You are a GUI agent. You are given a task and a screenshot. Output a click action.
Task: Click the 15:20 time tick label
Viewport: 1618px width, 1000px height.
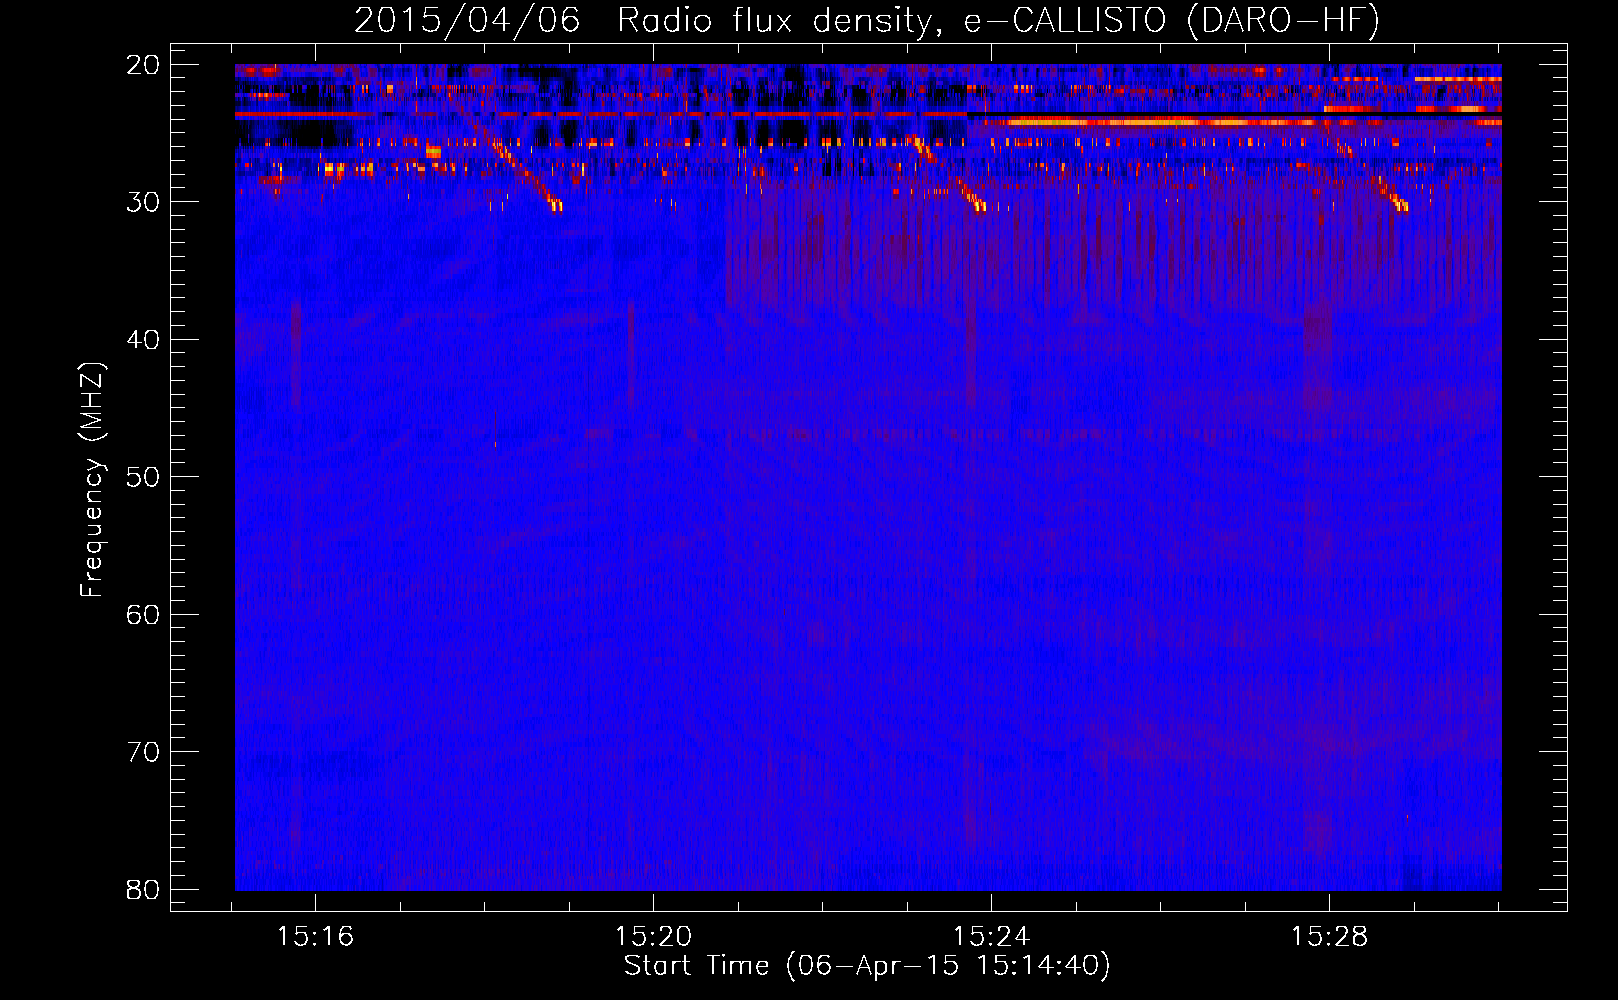pyautogui.click(x=653, y=937)
